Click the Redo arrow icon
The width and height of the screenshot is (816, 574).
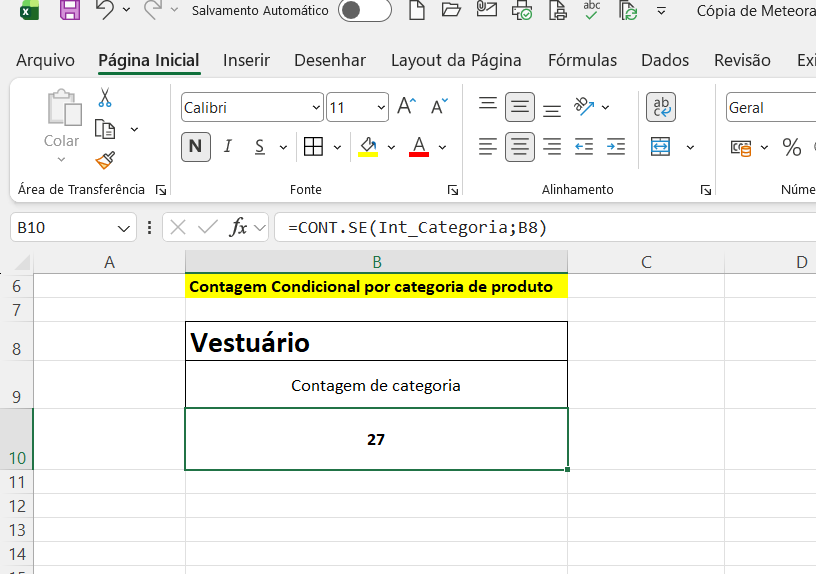pos(153,10)
